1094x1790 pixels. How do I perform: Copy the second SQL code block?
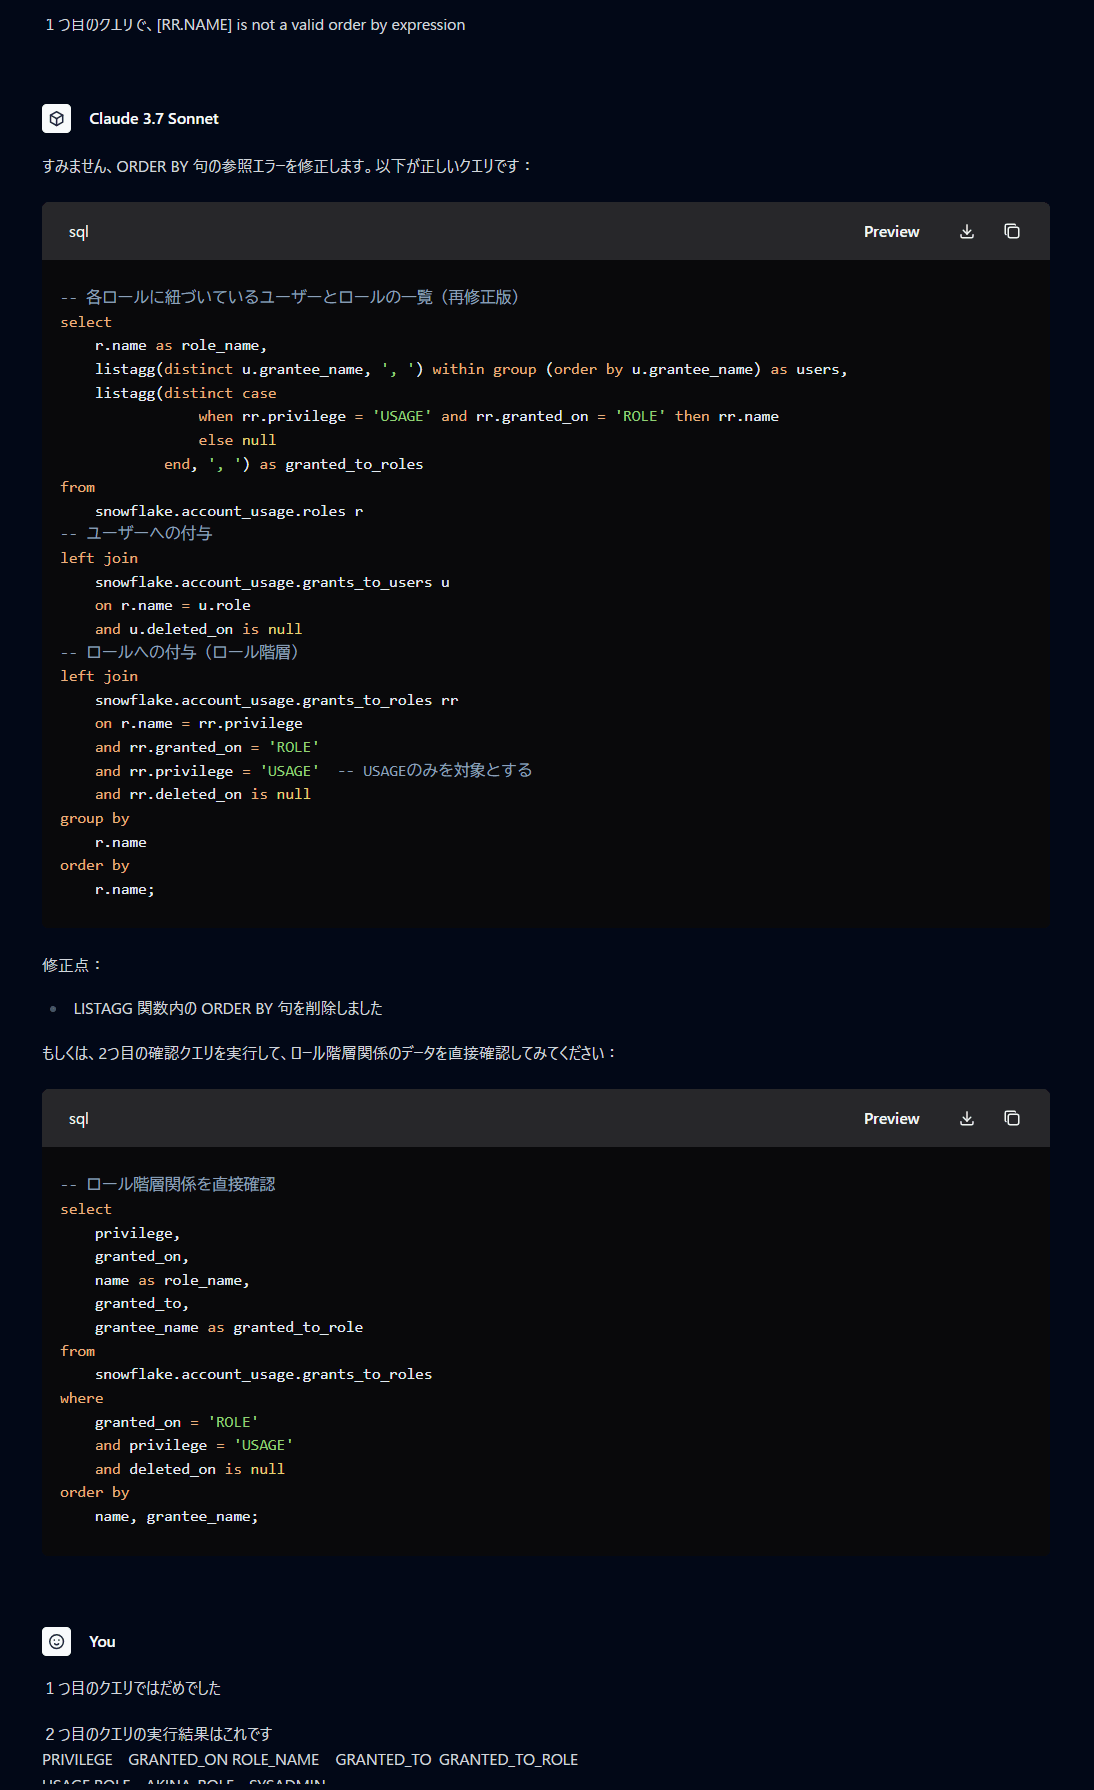(1012, 1118)
